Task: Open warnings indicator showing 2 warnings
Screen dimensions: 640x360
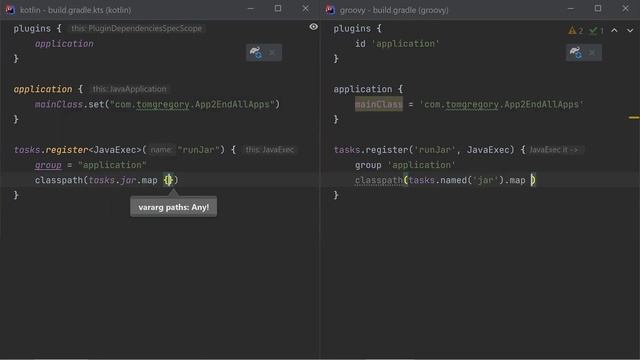Action: 576,31
